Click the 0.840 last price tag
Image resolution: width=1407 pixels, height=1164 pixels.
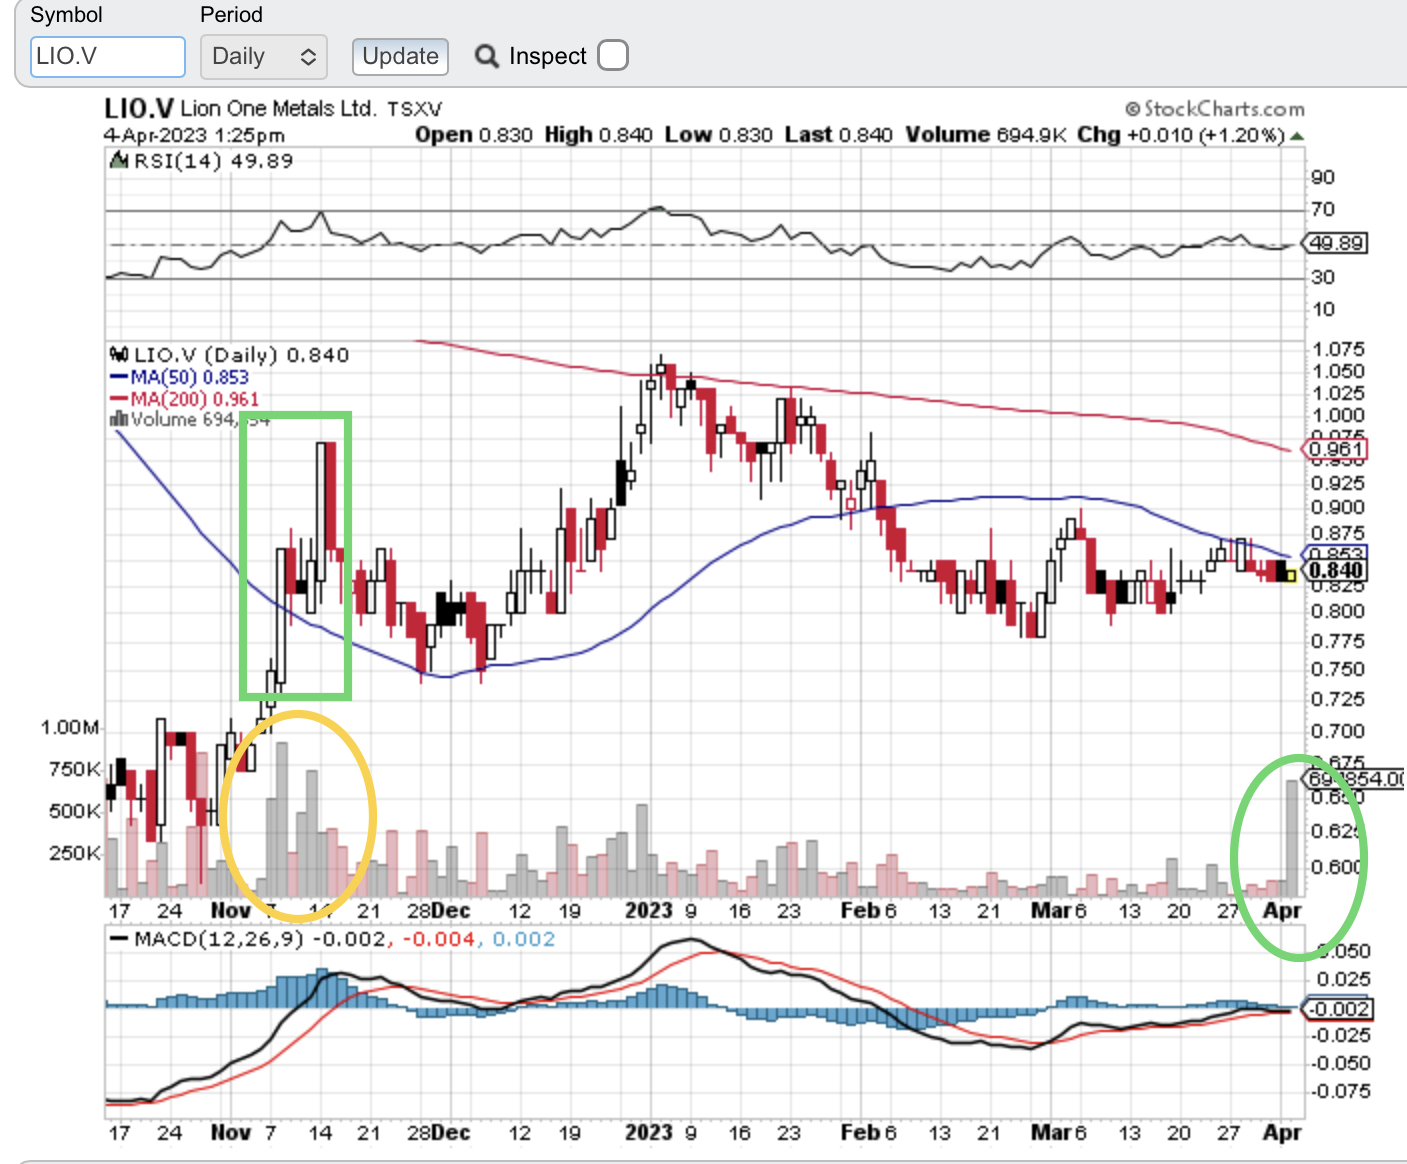coord(1336,571)
